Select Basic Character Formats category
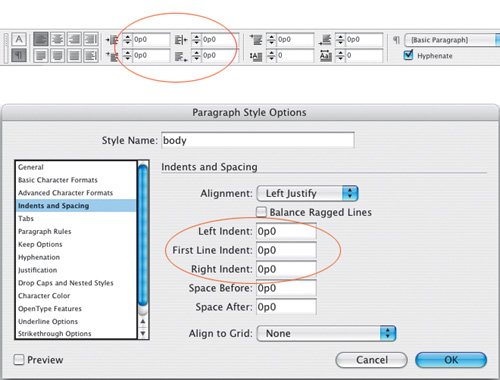The image size is (500, 380). [58, 180]
